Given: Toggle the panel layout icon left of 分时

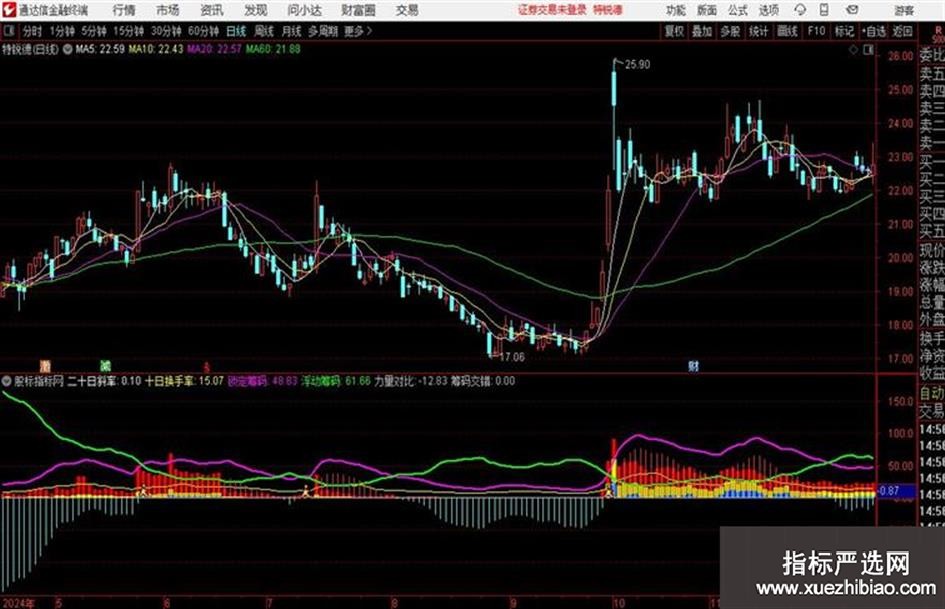Looking at the screenshot, I should pyautogui.click(x=8, y=31).
